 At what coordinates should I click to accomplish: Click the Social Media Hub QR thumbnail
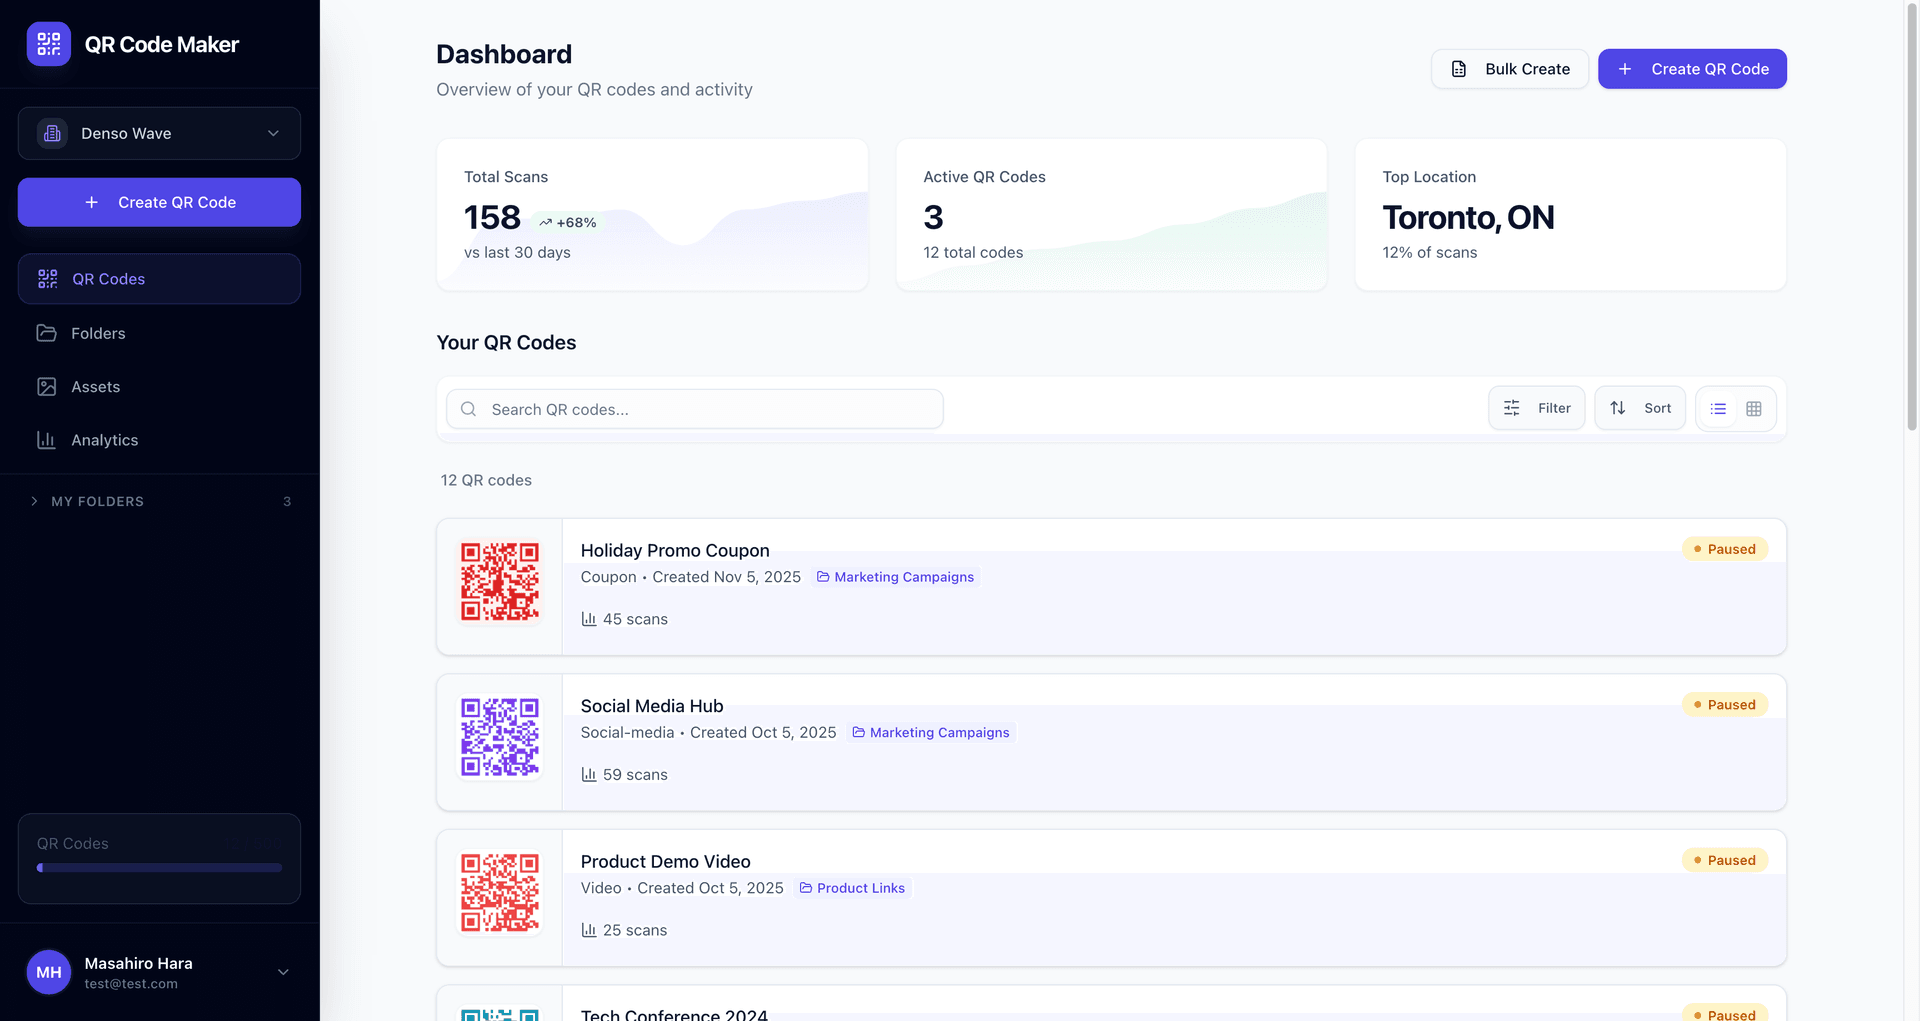pyautogui.click(x=499, y=737)
